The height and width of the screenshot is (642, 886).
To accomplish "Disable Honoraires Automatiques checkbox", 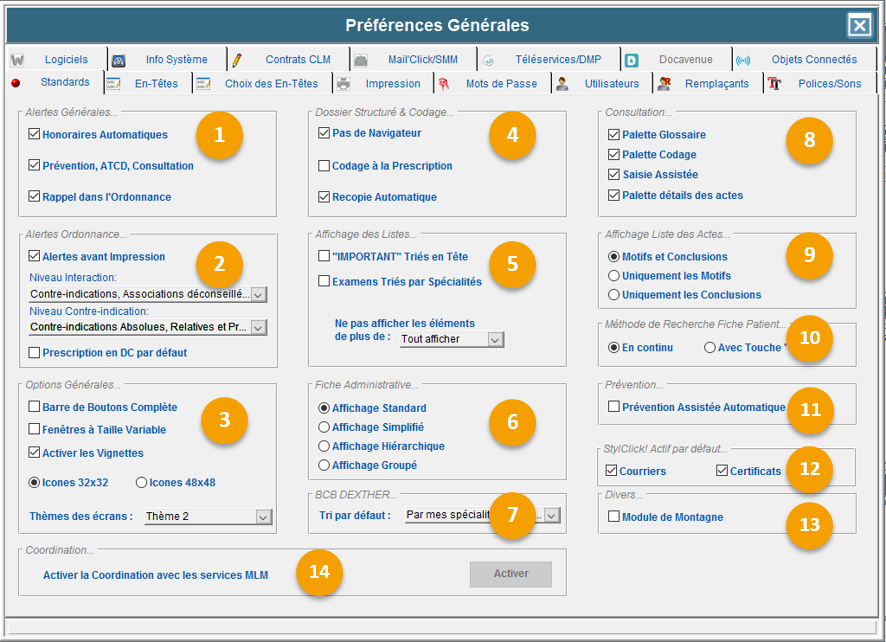I will [35, 134].
